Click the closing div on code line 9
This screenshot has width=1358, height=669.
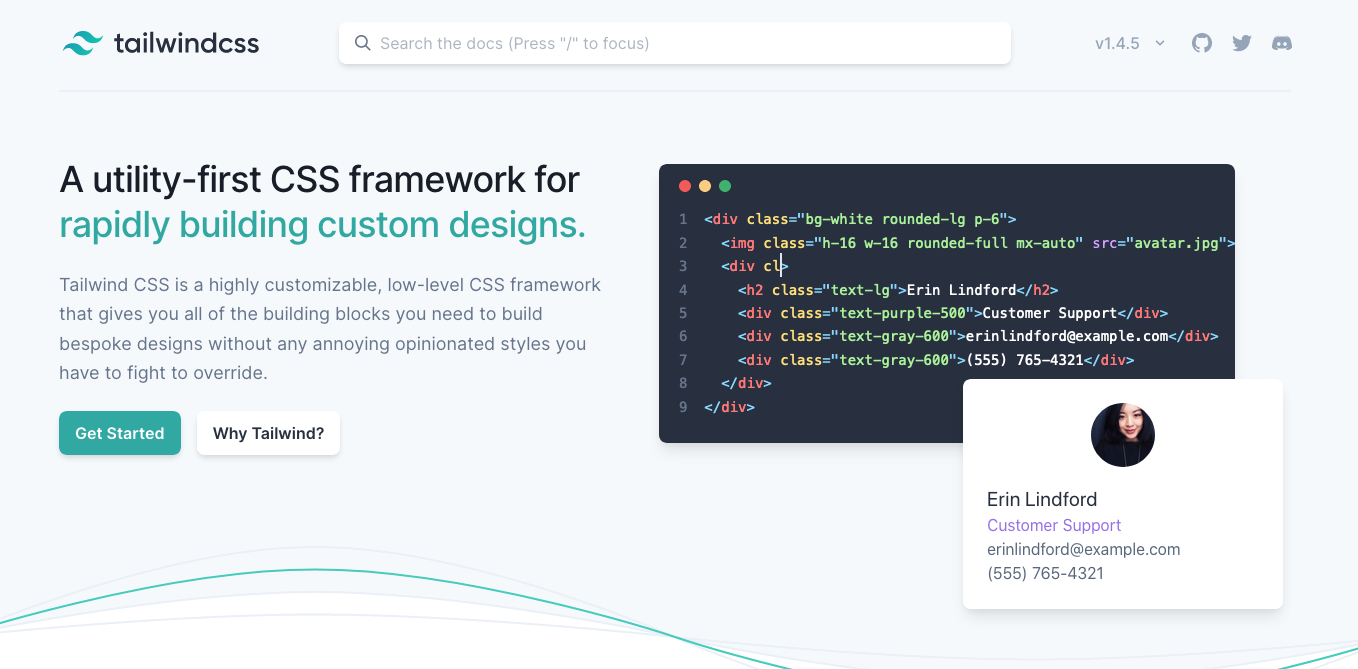tap(729, 407)
